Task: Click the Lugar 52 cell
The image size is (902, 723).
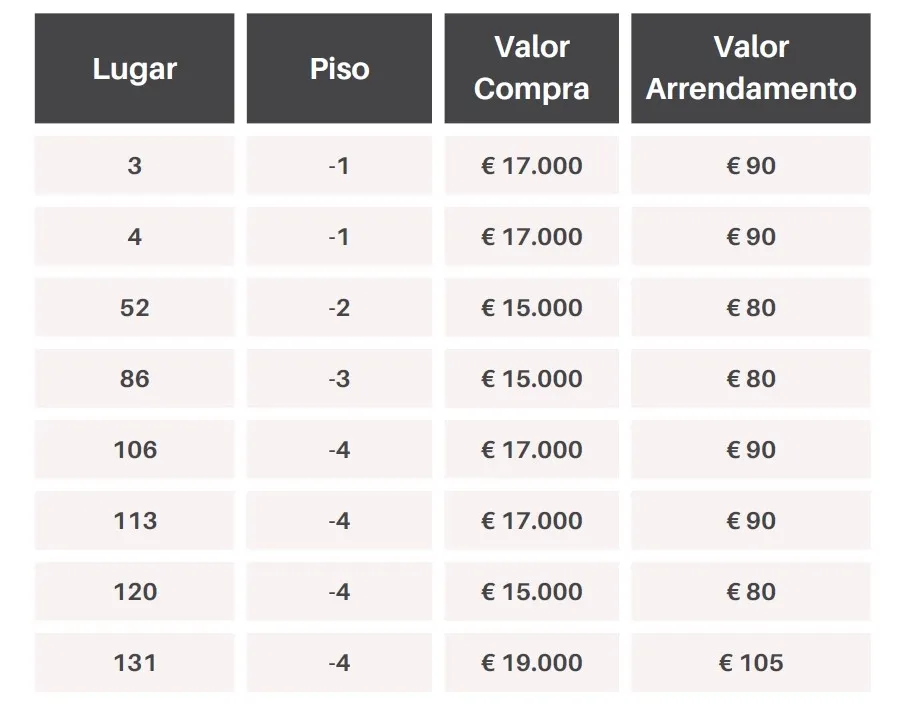Action: (x=134, y=308)
